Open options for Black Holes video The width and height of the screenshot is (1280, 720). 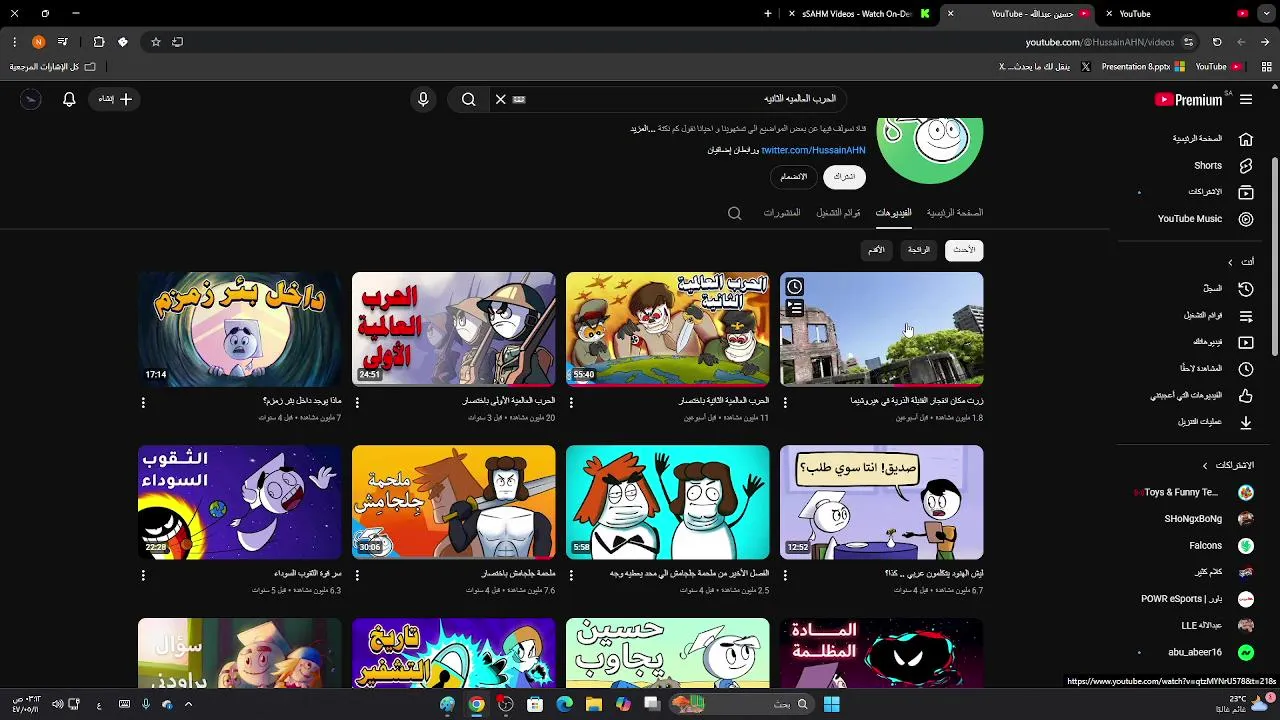coord(143,575)
